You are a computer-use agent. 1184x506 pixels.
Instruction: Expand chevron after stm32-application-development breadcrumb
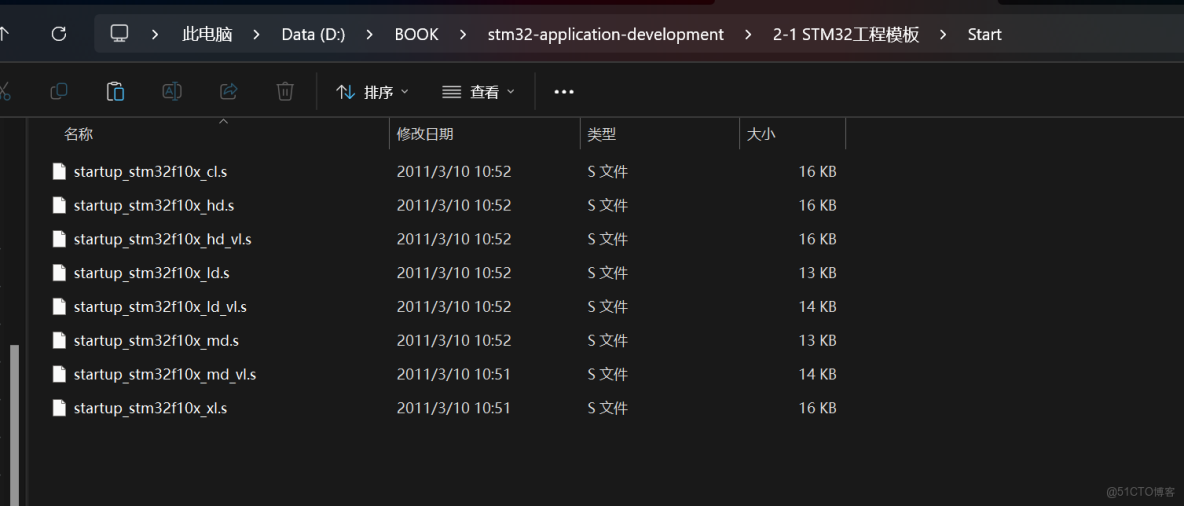(x=748, y=34)
